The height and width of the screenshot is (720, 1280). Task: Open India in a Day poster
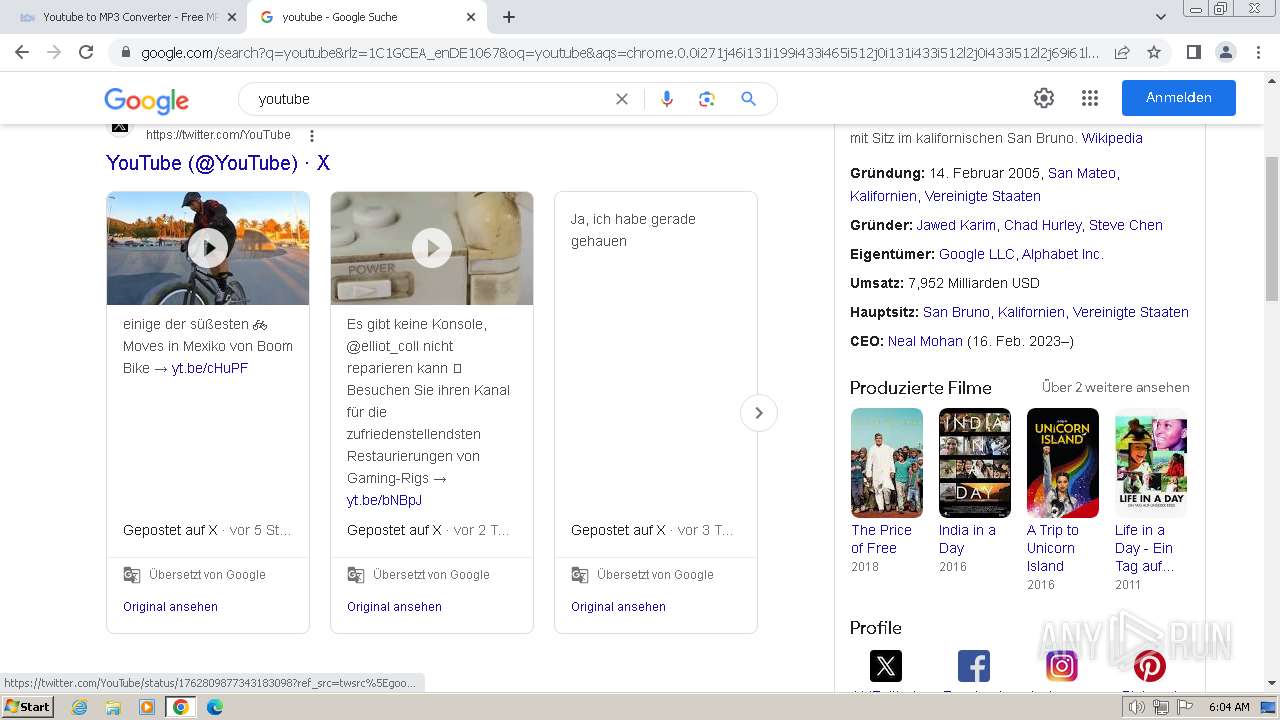coord(975,462)
